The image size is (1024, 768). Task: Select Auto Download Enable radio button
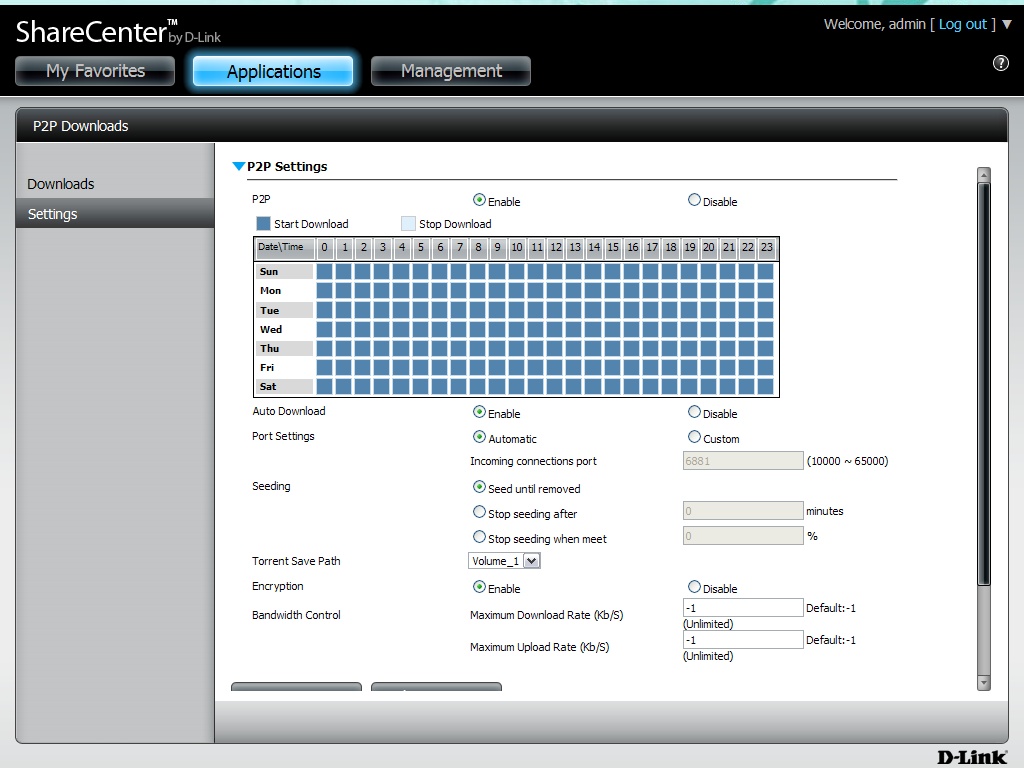479,412
